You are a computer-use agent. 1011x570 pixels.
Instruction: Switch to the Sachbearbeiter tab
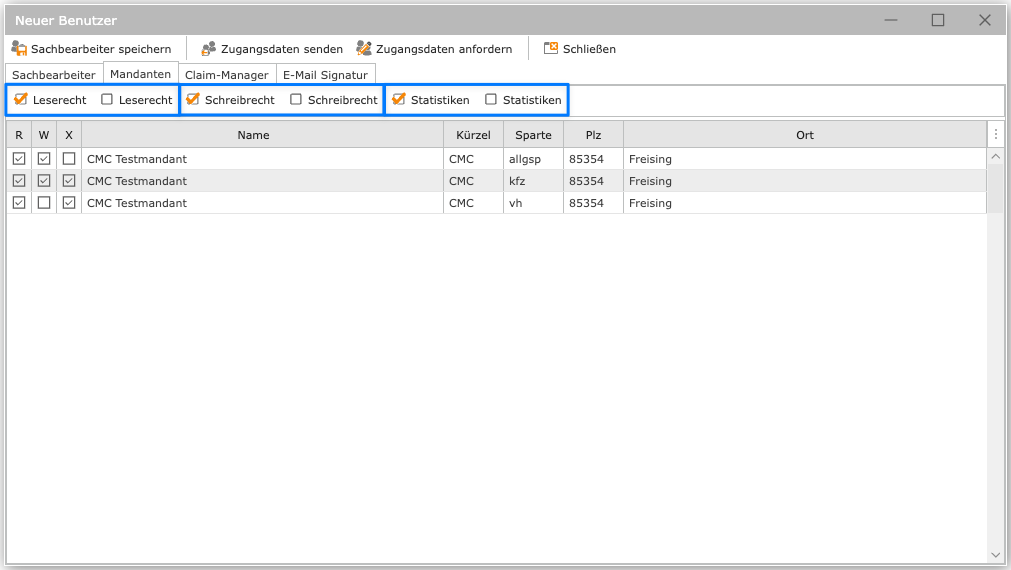(54, 75)
